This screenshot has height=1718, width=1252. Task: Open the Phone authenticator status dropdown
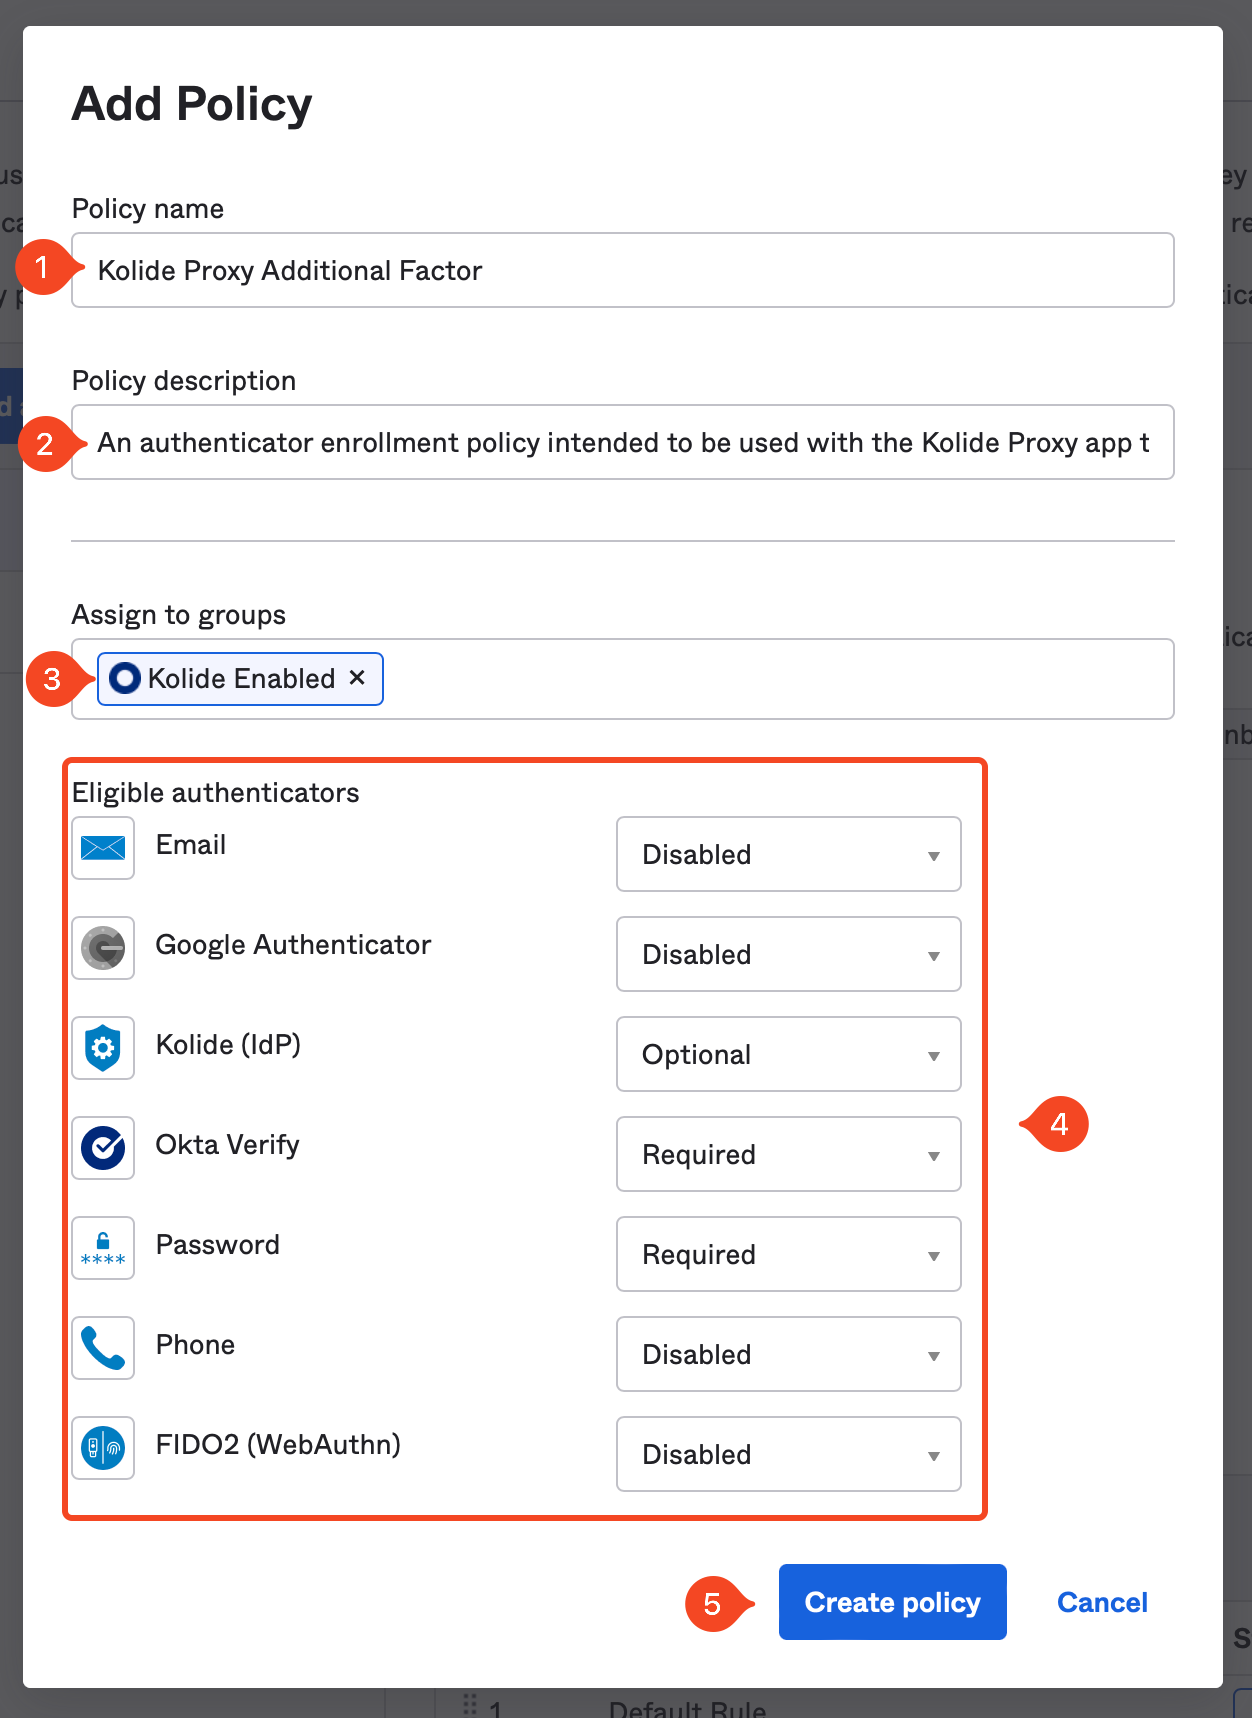789,1354
